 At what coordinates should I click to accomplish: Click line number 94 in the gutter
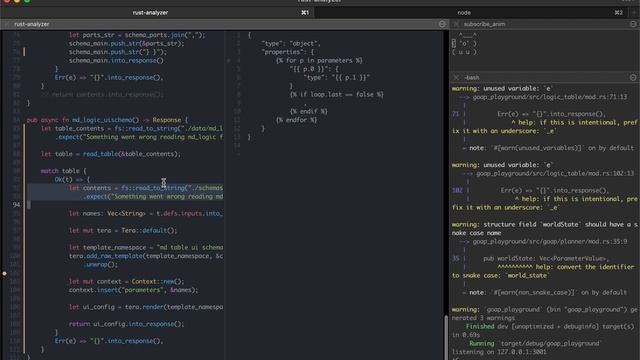pyautogui.click(x=16, y=205)
